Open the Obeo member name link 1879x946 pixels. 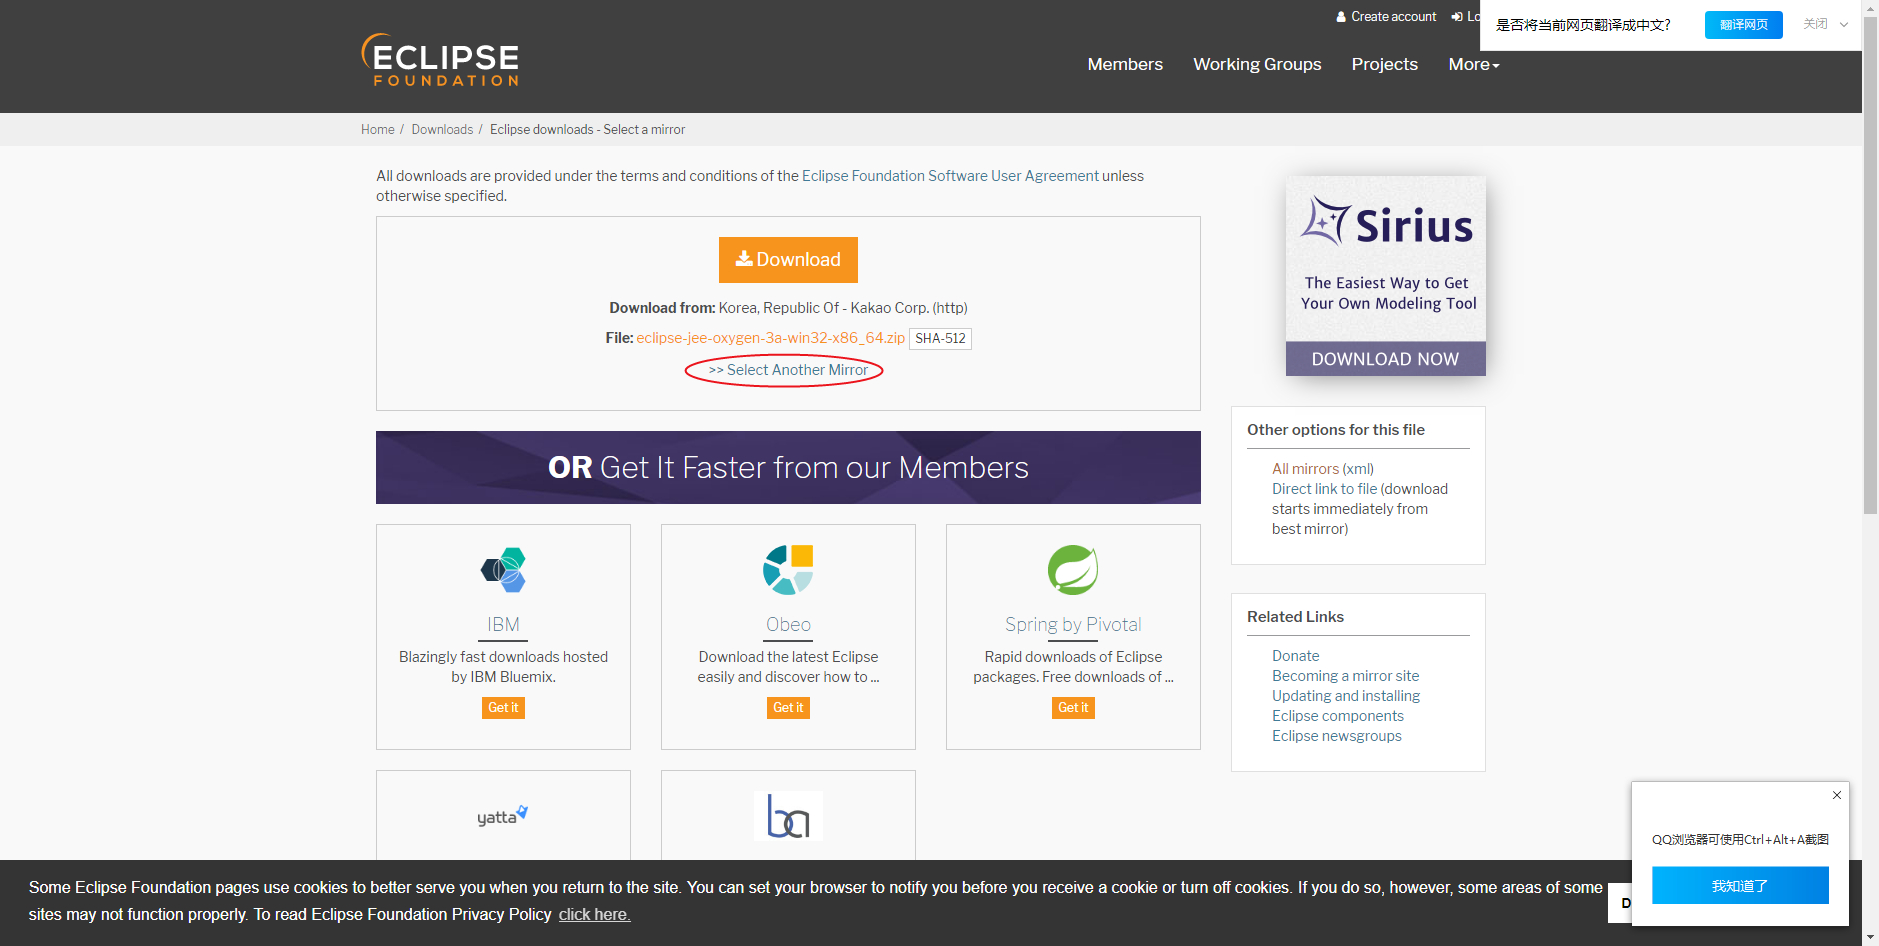click(x=788, y=625)
